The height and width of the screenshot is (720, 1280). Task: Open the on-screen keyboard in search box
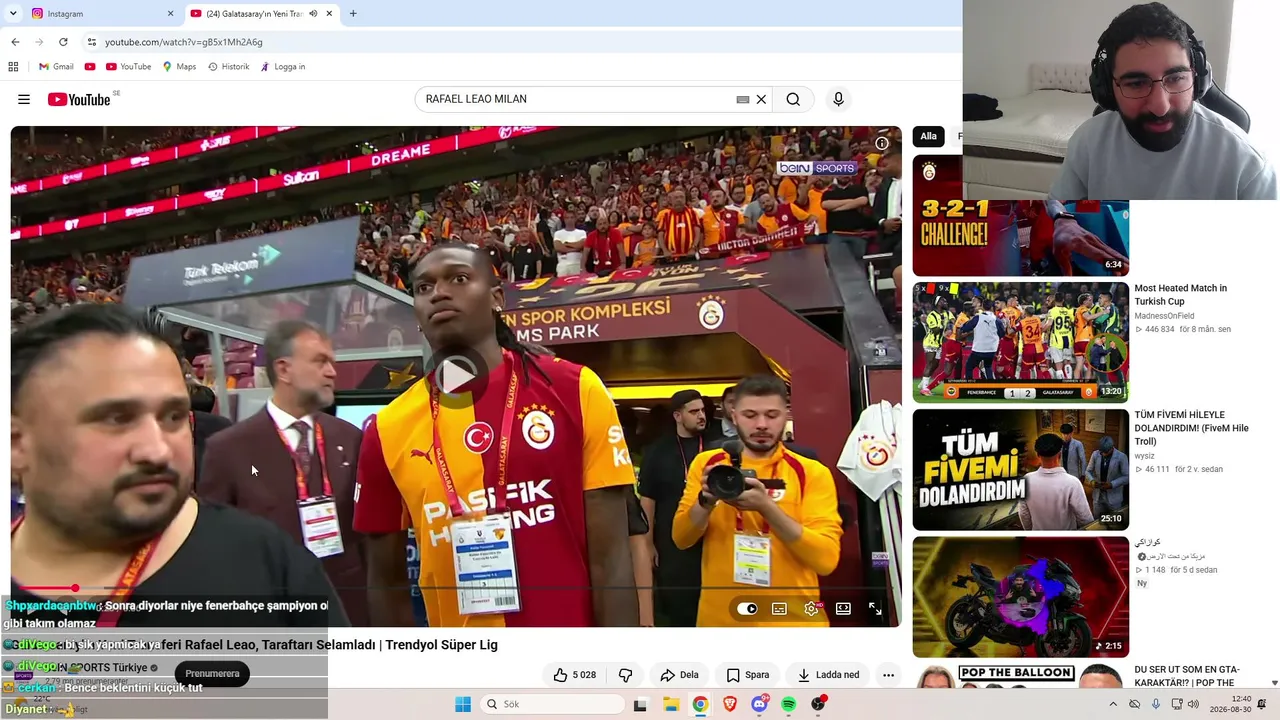pos(743,99)
